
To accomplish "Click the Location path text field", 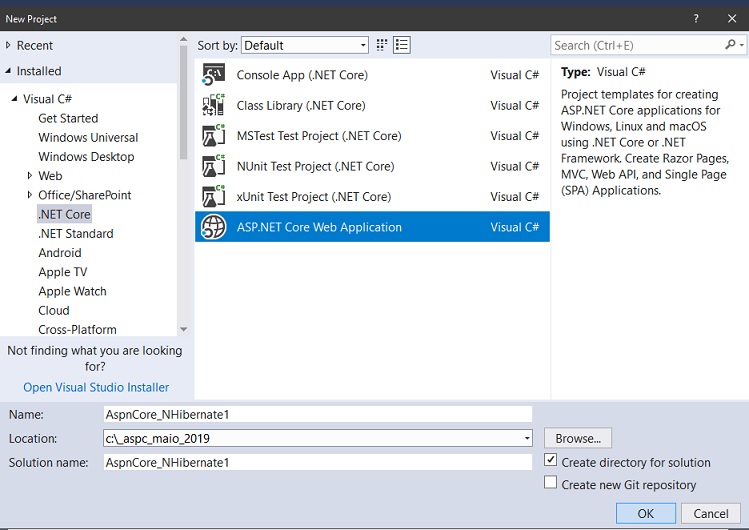I will point(312,438).
